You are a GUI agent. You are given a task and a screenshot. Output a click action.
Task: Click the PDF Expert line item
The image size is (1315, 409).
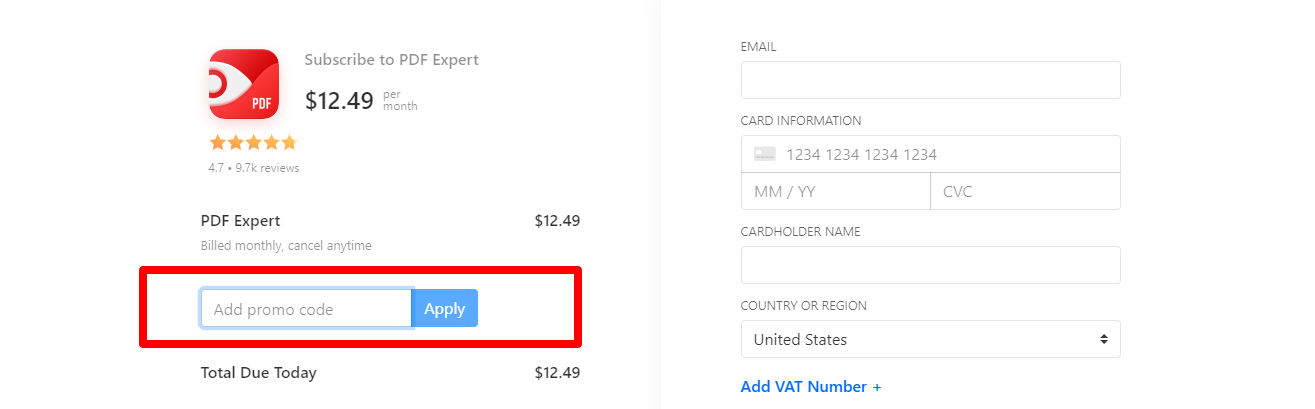(241, 221)
